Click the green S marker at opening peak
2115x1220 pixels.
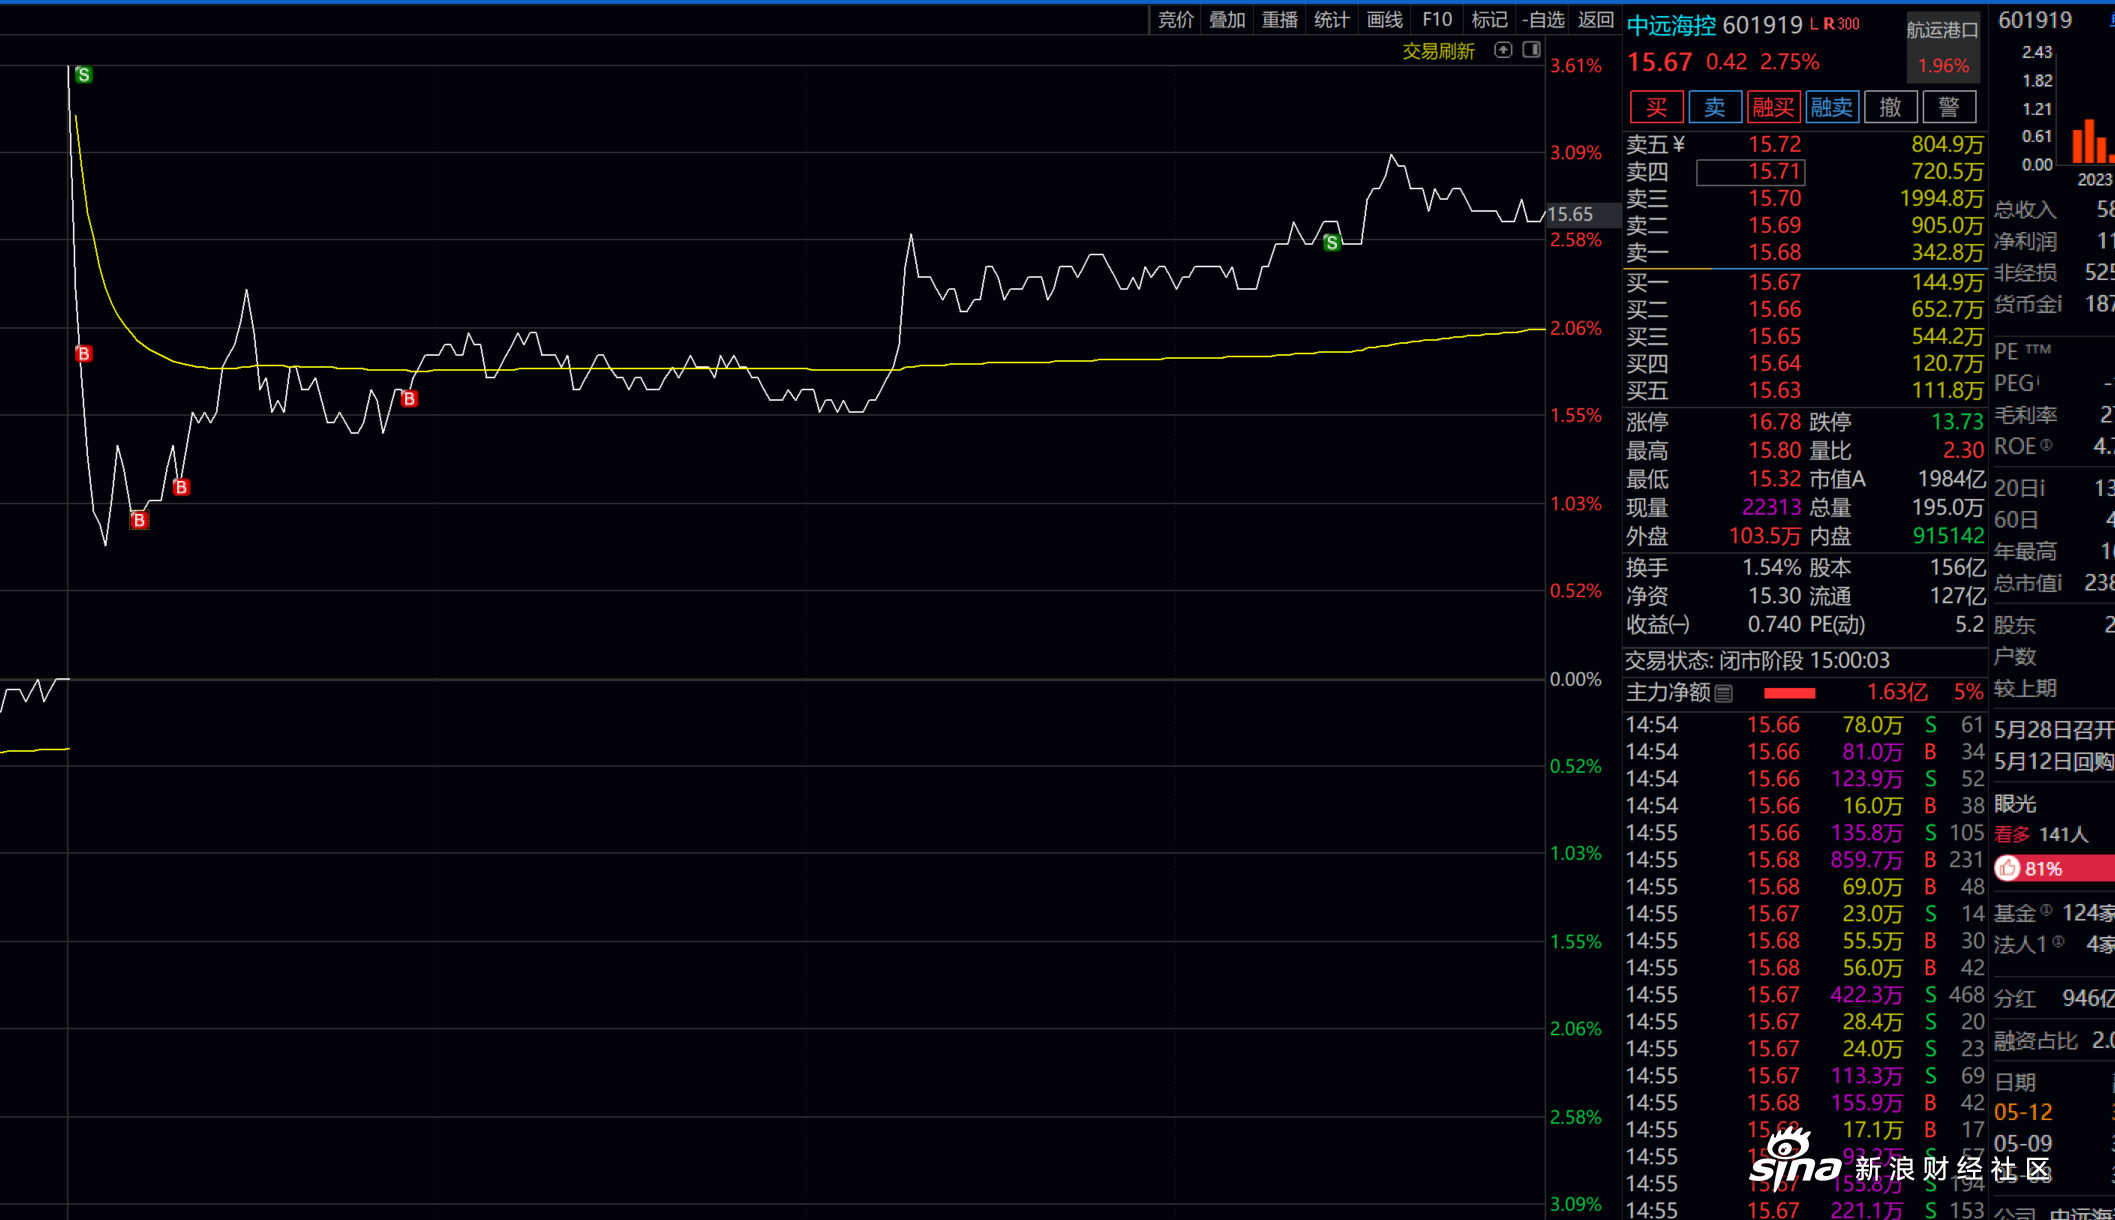[84, 75]
